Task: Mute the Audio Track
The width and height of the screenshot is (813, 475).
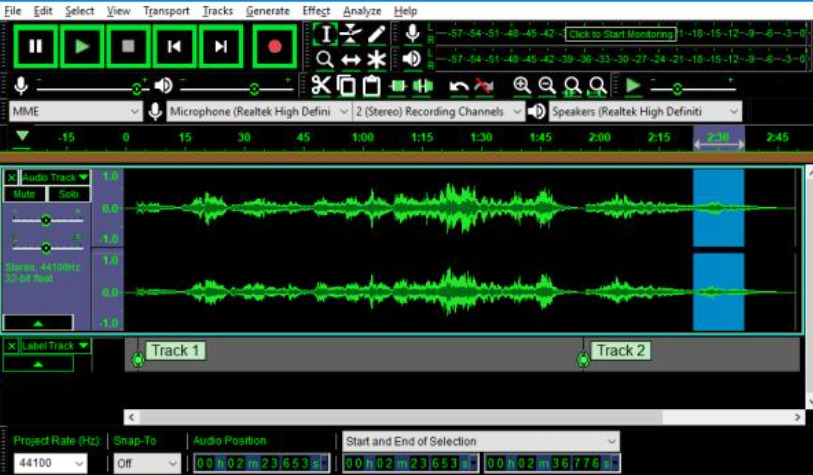Action: pyautogui.click(x=24, y=194)
